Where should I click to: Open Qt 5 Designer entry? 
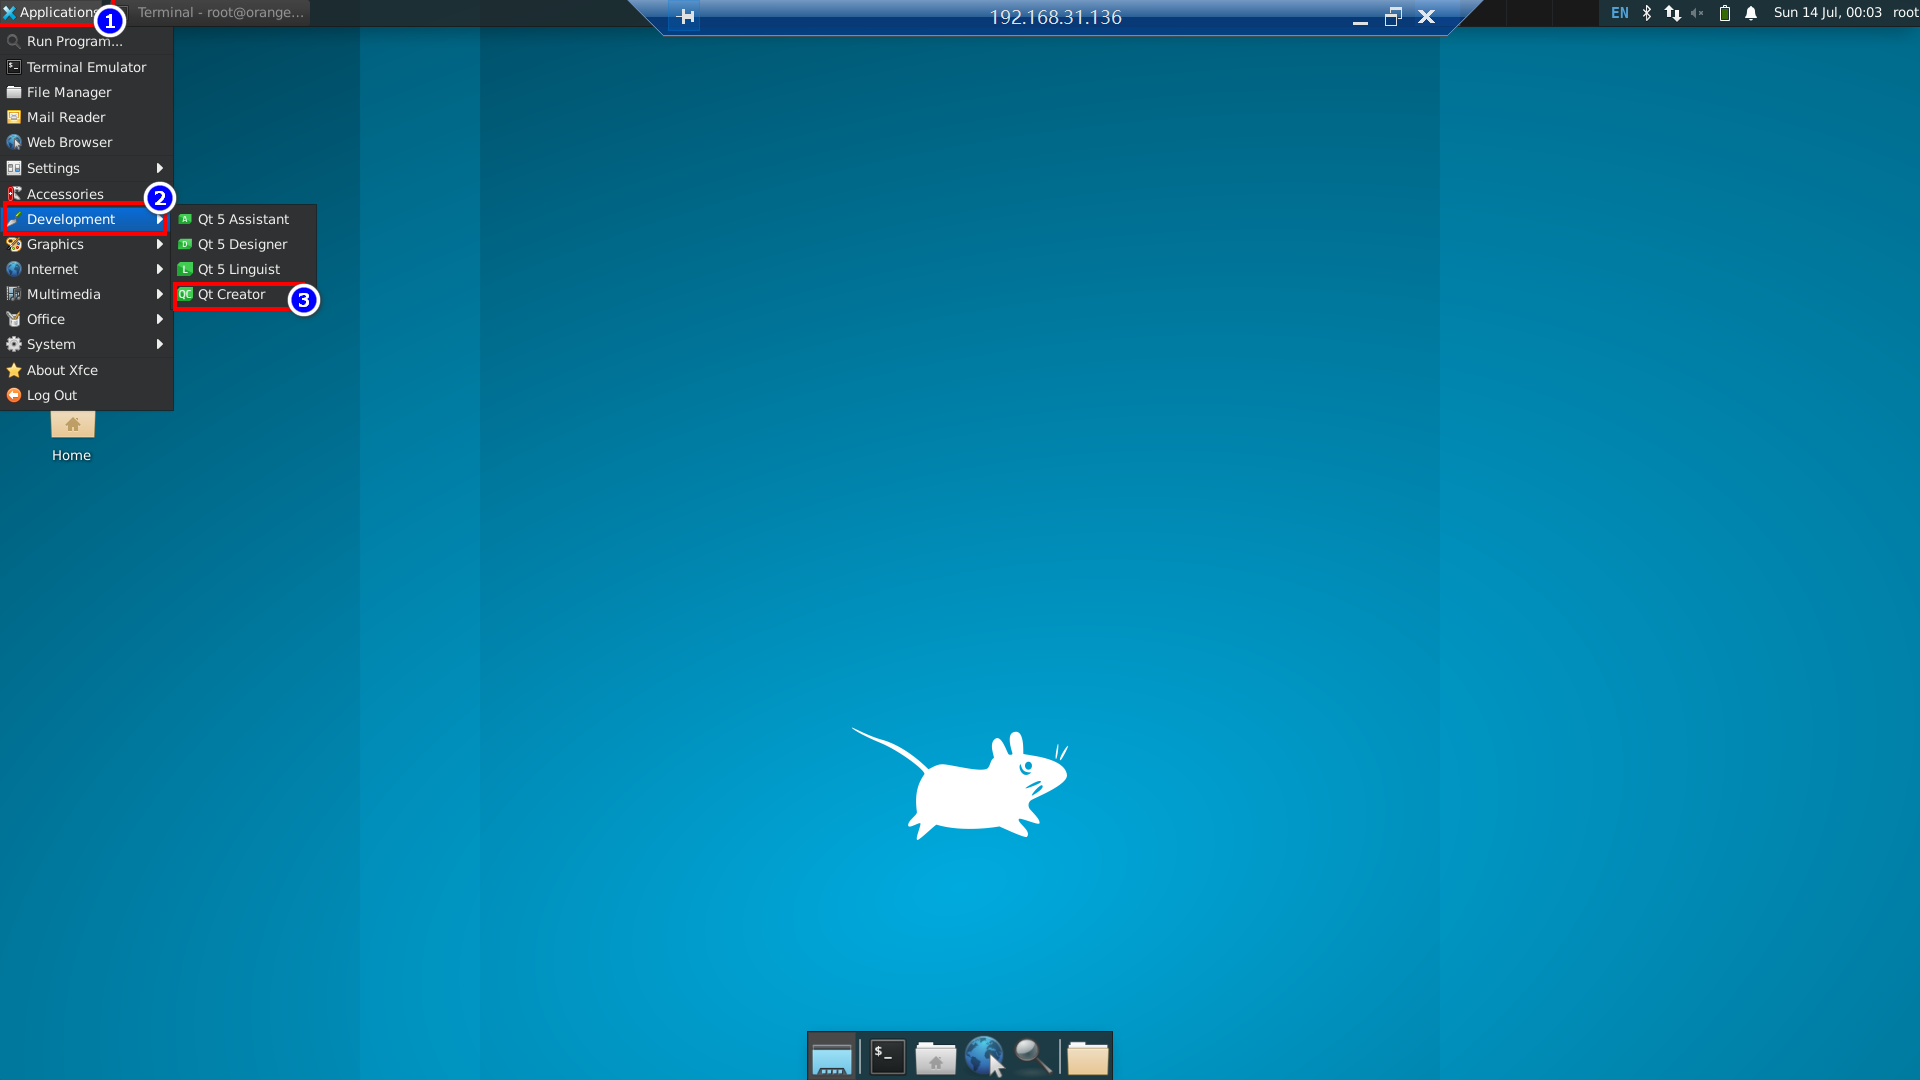coord(242,245)
